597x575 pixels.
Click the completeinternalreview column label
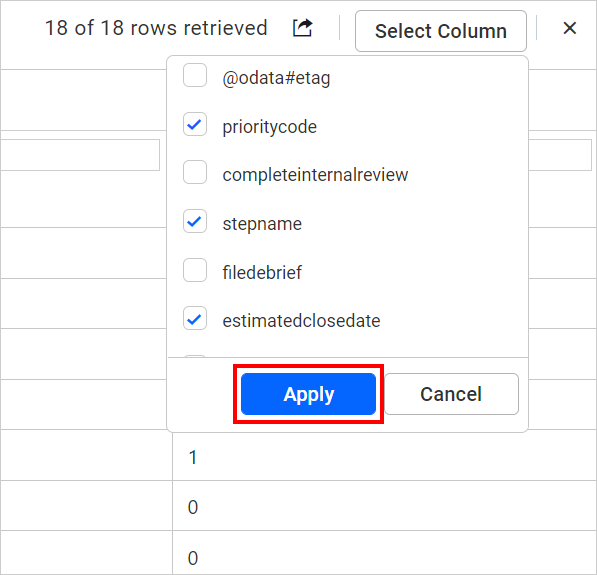(315, 175)
